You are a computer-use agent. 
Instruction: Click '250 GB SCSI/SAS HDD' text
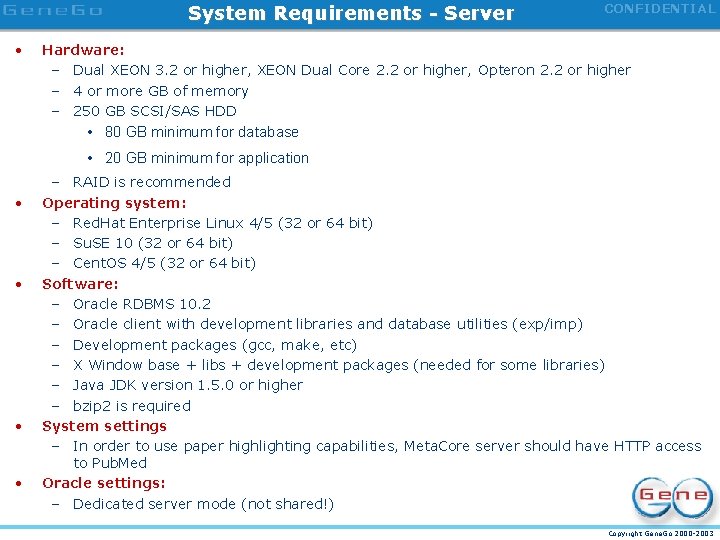(x=155, y=111)
